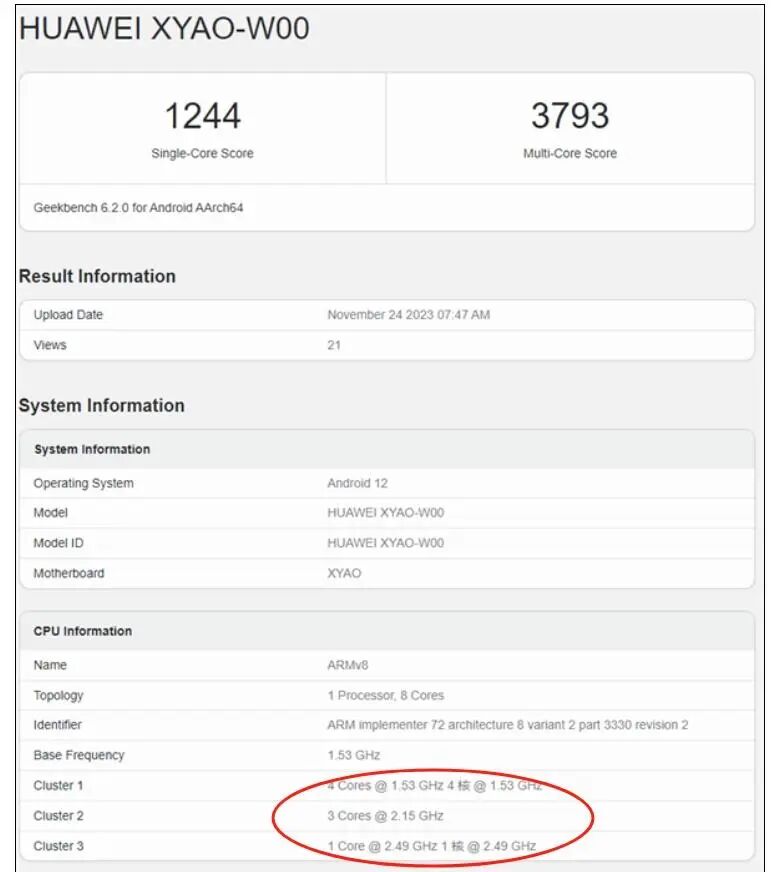Image resolution: width=775 pixels, height=872 pixels.
Task: Click the 4 Cores @ 1.53 GHz value
Action: tap(434, 786)
